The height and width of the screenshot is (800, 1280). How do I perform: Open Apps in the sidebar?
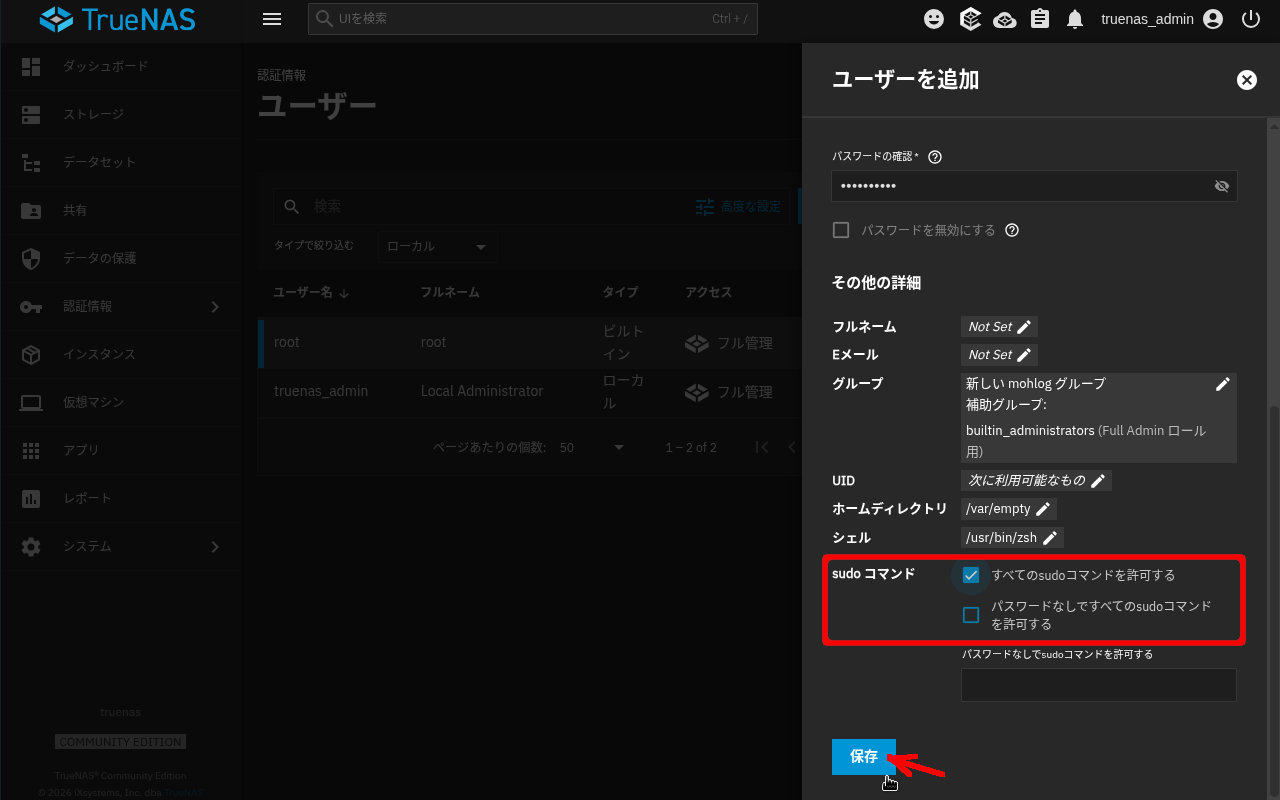point(120,450)
